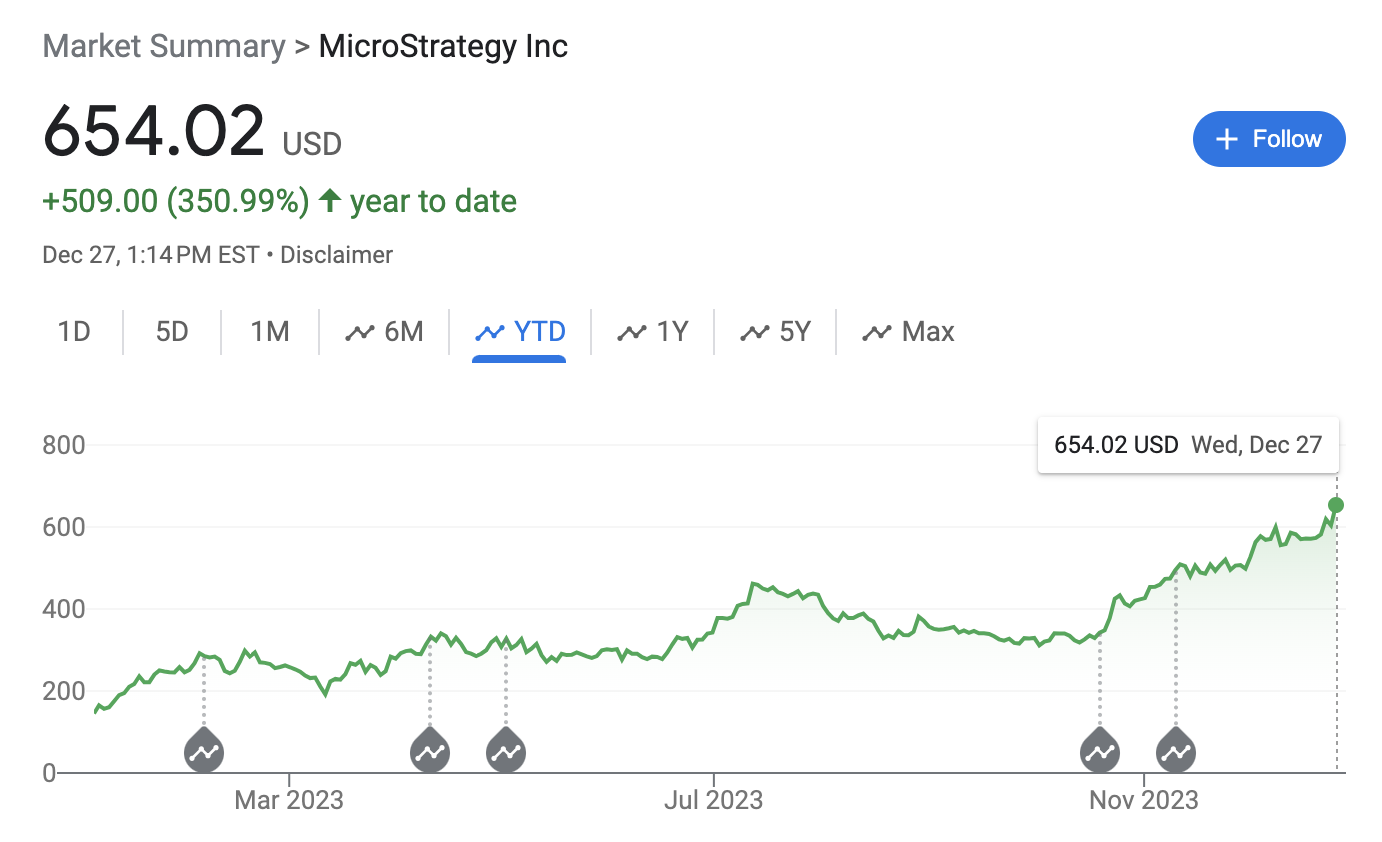Viewport: 1382px width, 842px height.
Task: Click the event marker icon in mid-April
Action: [x=430, y=752]
